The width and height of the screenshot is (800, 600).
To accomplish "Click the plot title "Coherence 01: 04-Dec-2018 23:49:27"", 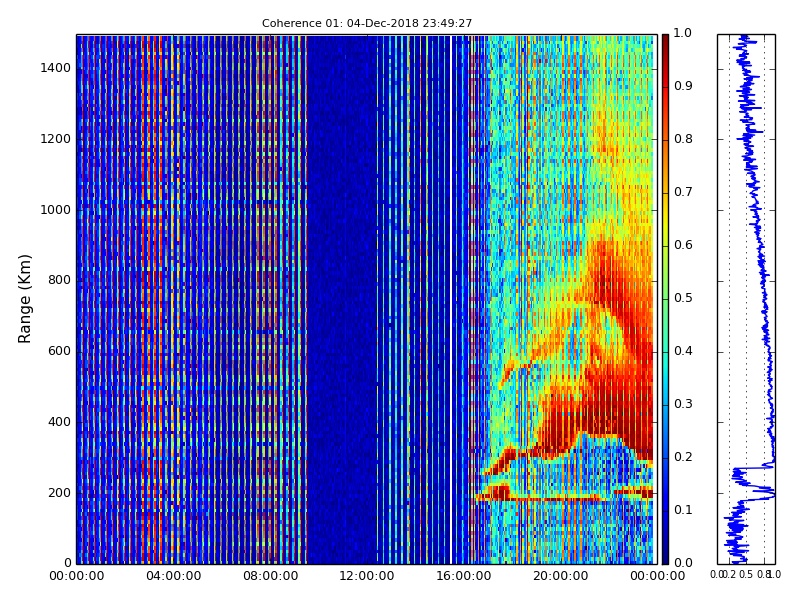I will coord(367,23).
